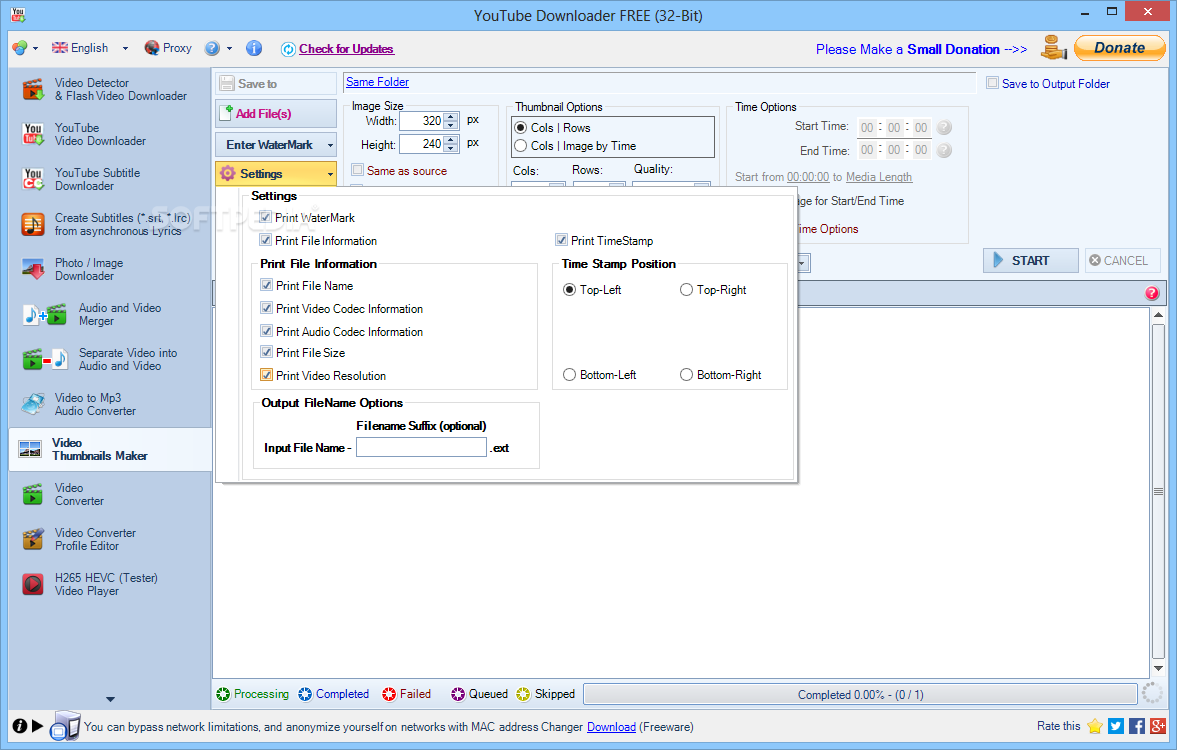Click Check for Updates link
1177x750 pixels.
pyautogui.click(x=346, y=49)
